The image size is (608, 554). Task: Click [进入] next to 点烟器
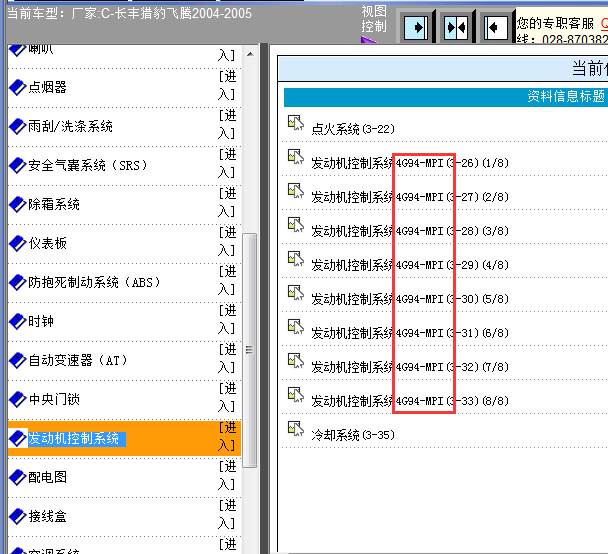[227, 86]
